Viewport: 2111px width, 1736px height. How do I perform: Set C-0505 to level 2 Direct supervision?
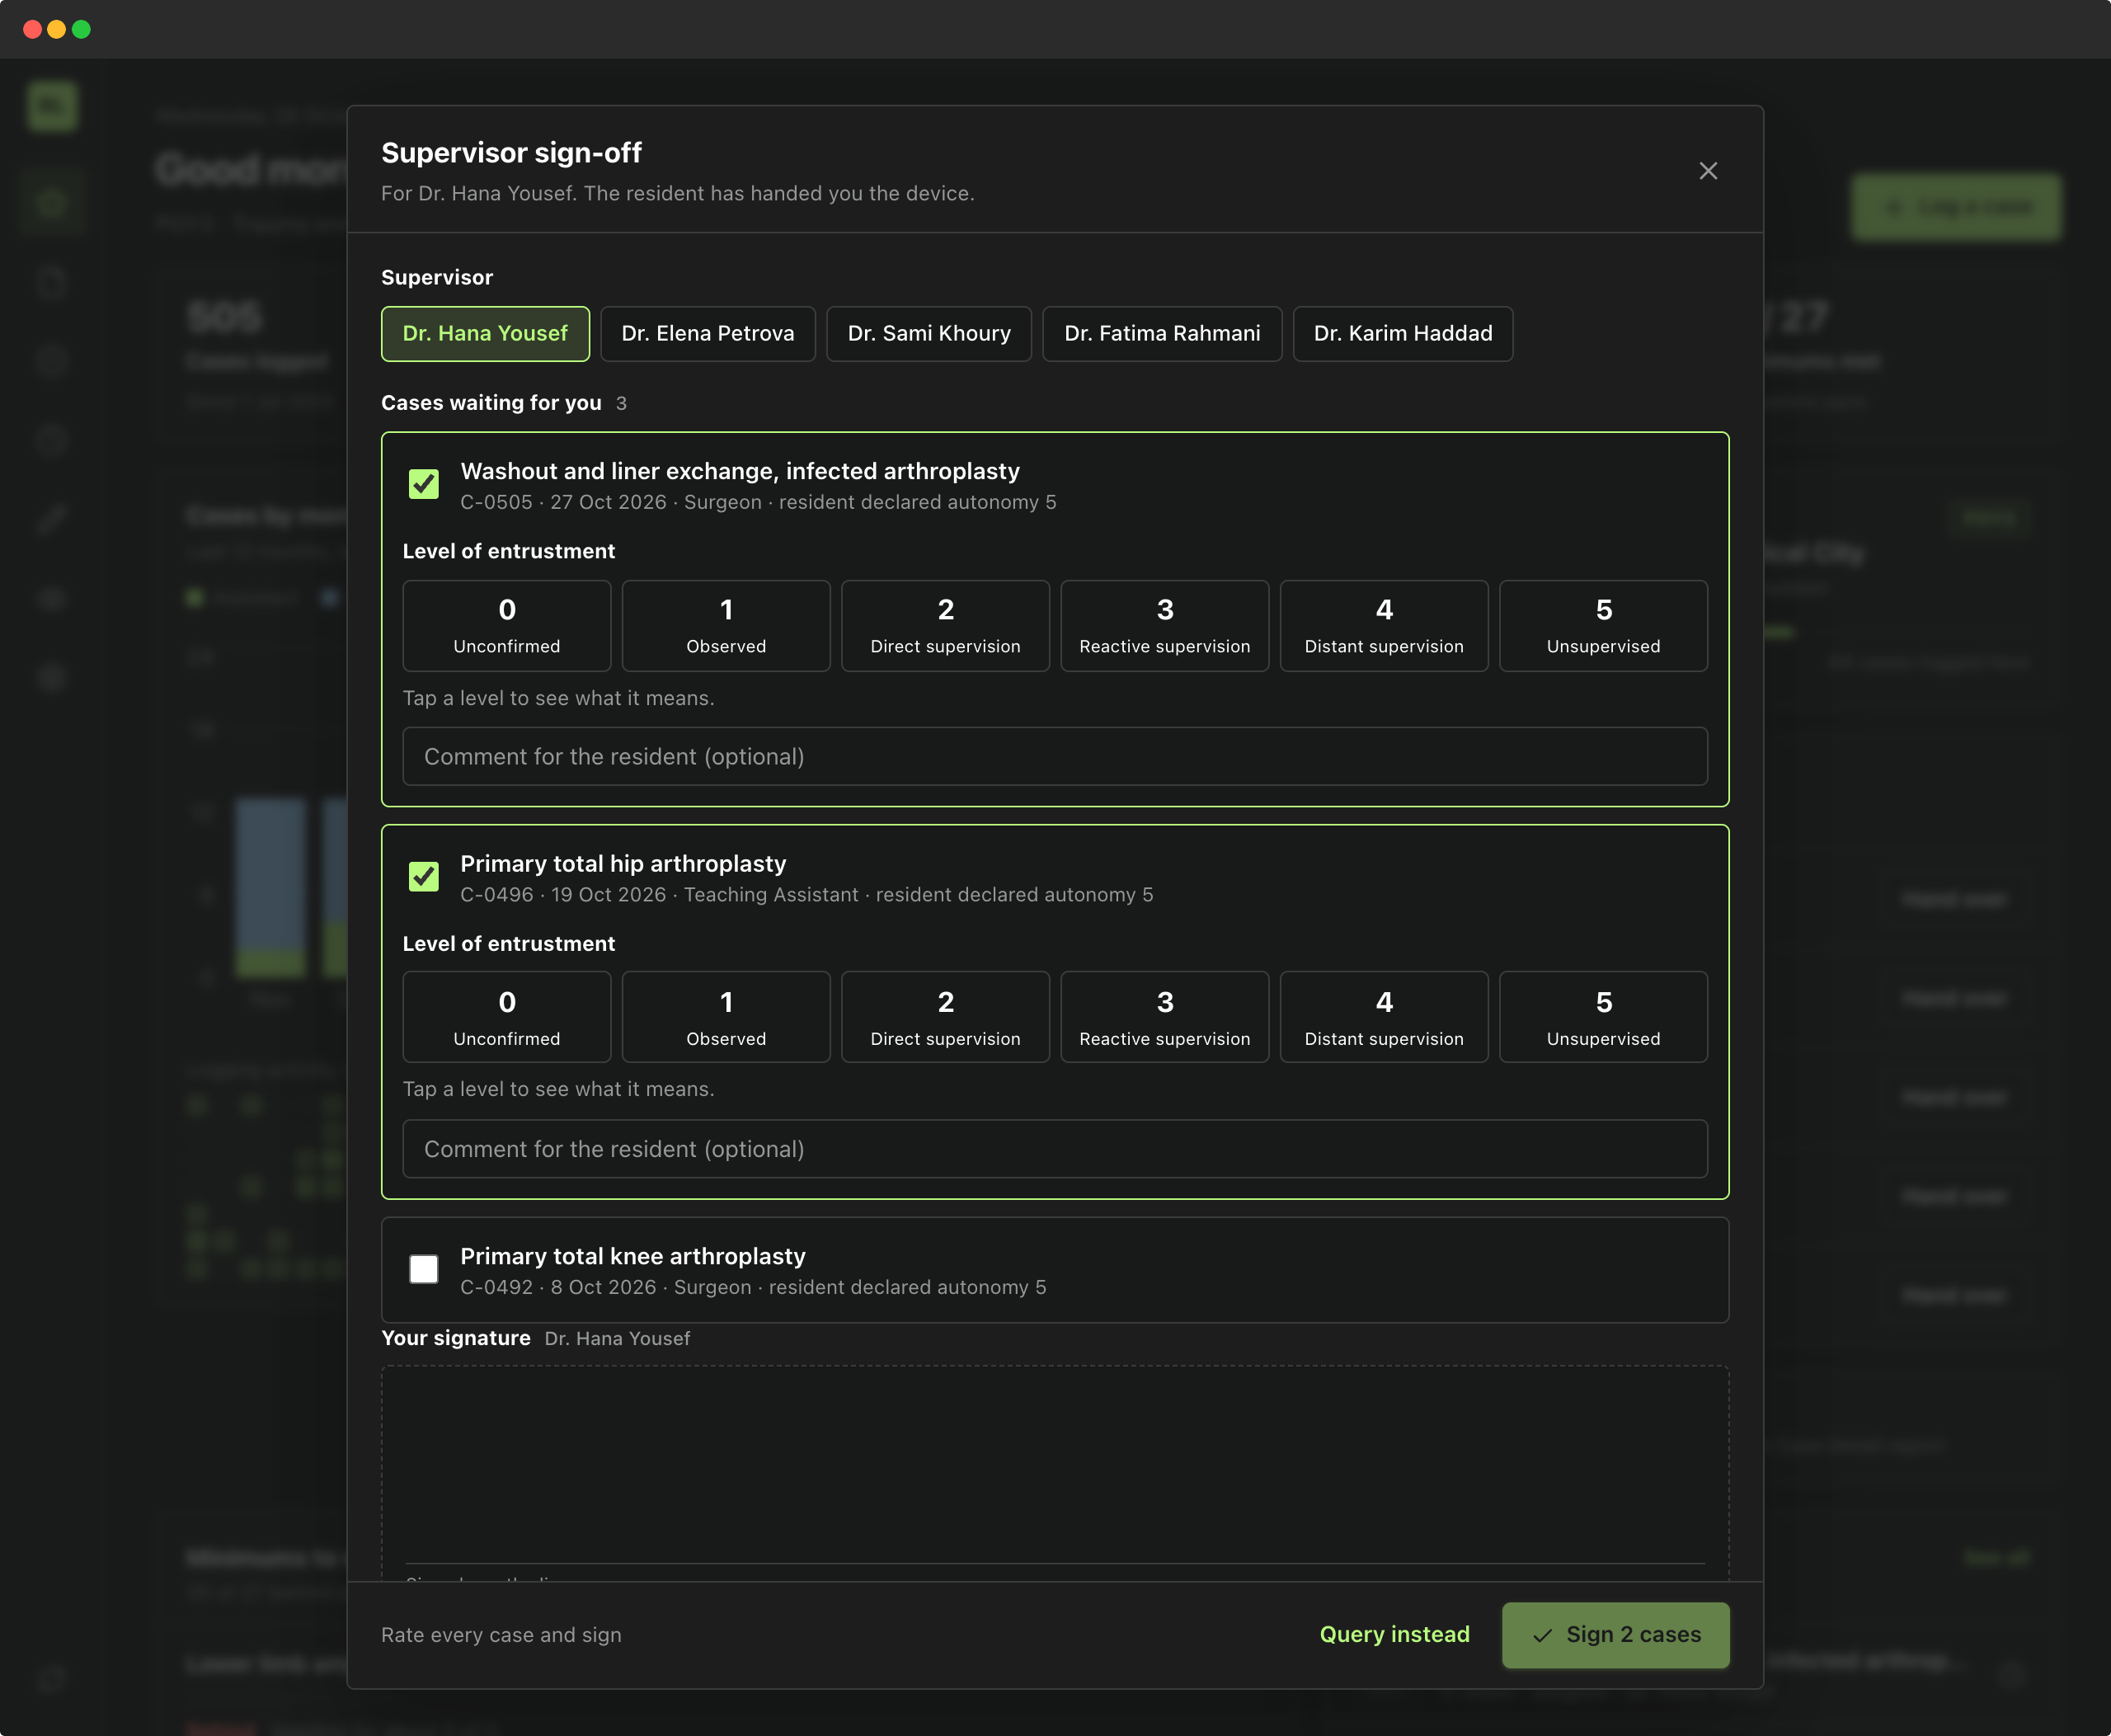pyautogui.click(x=945, y=626)
